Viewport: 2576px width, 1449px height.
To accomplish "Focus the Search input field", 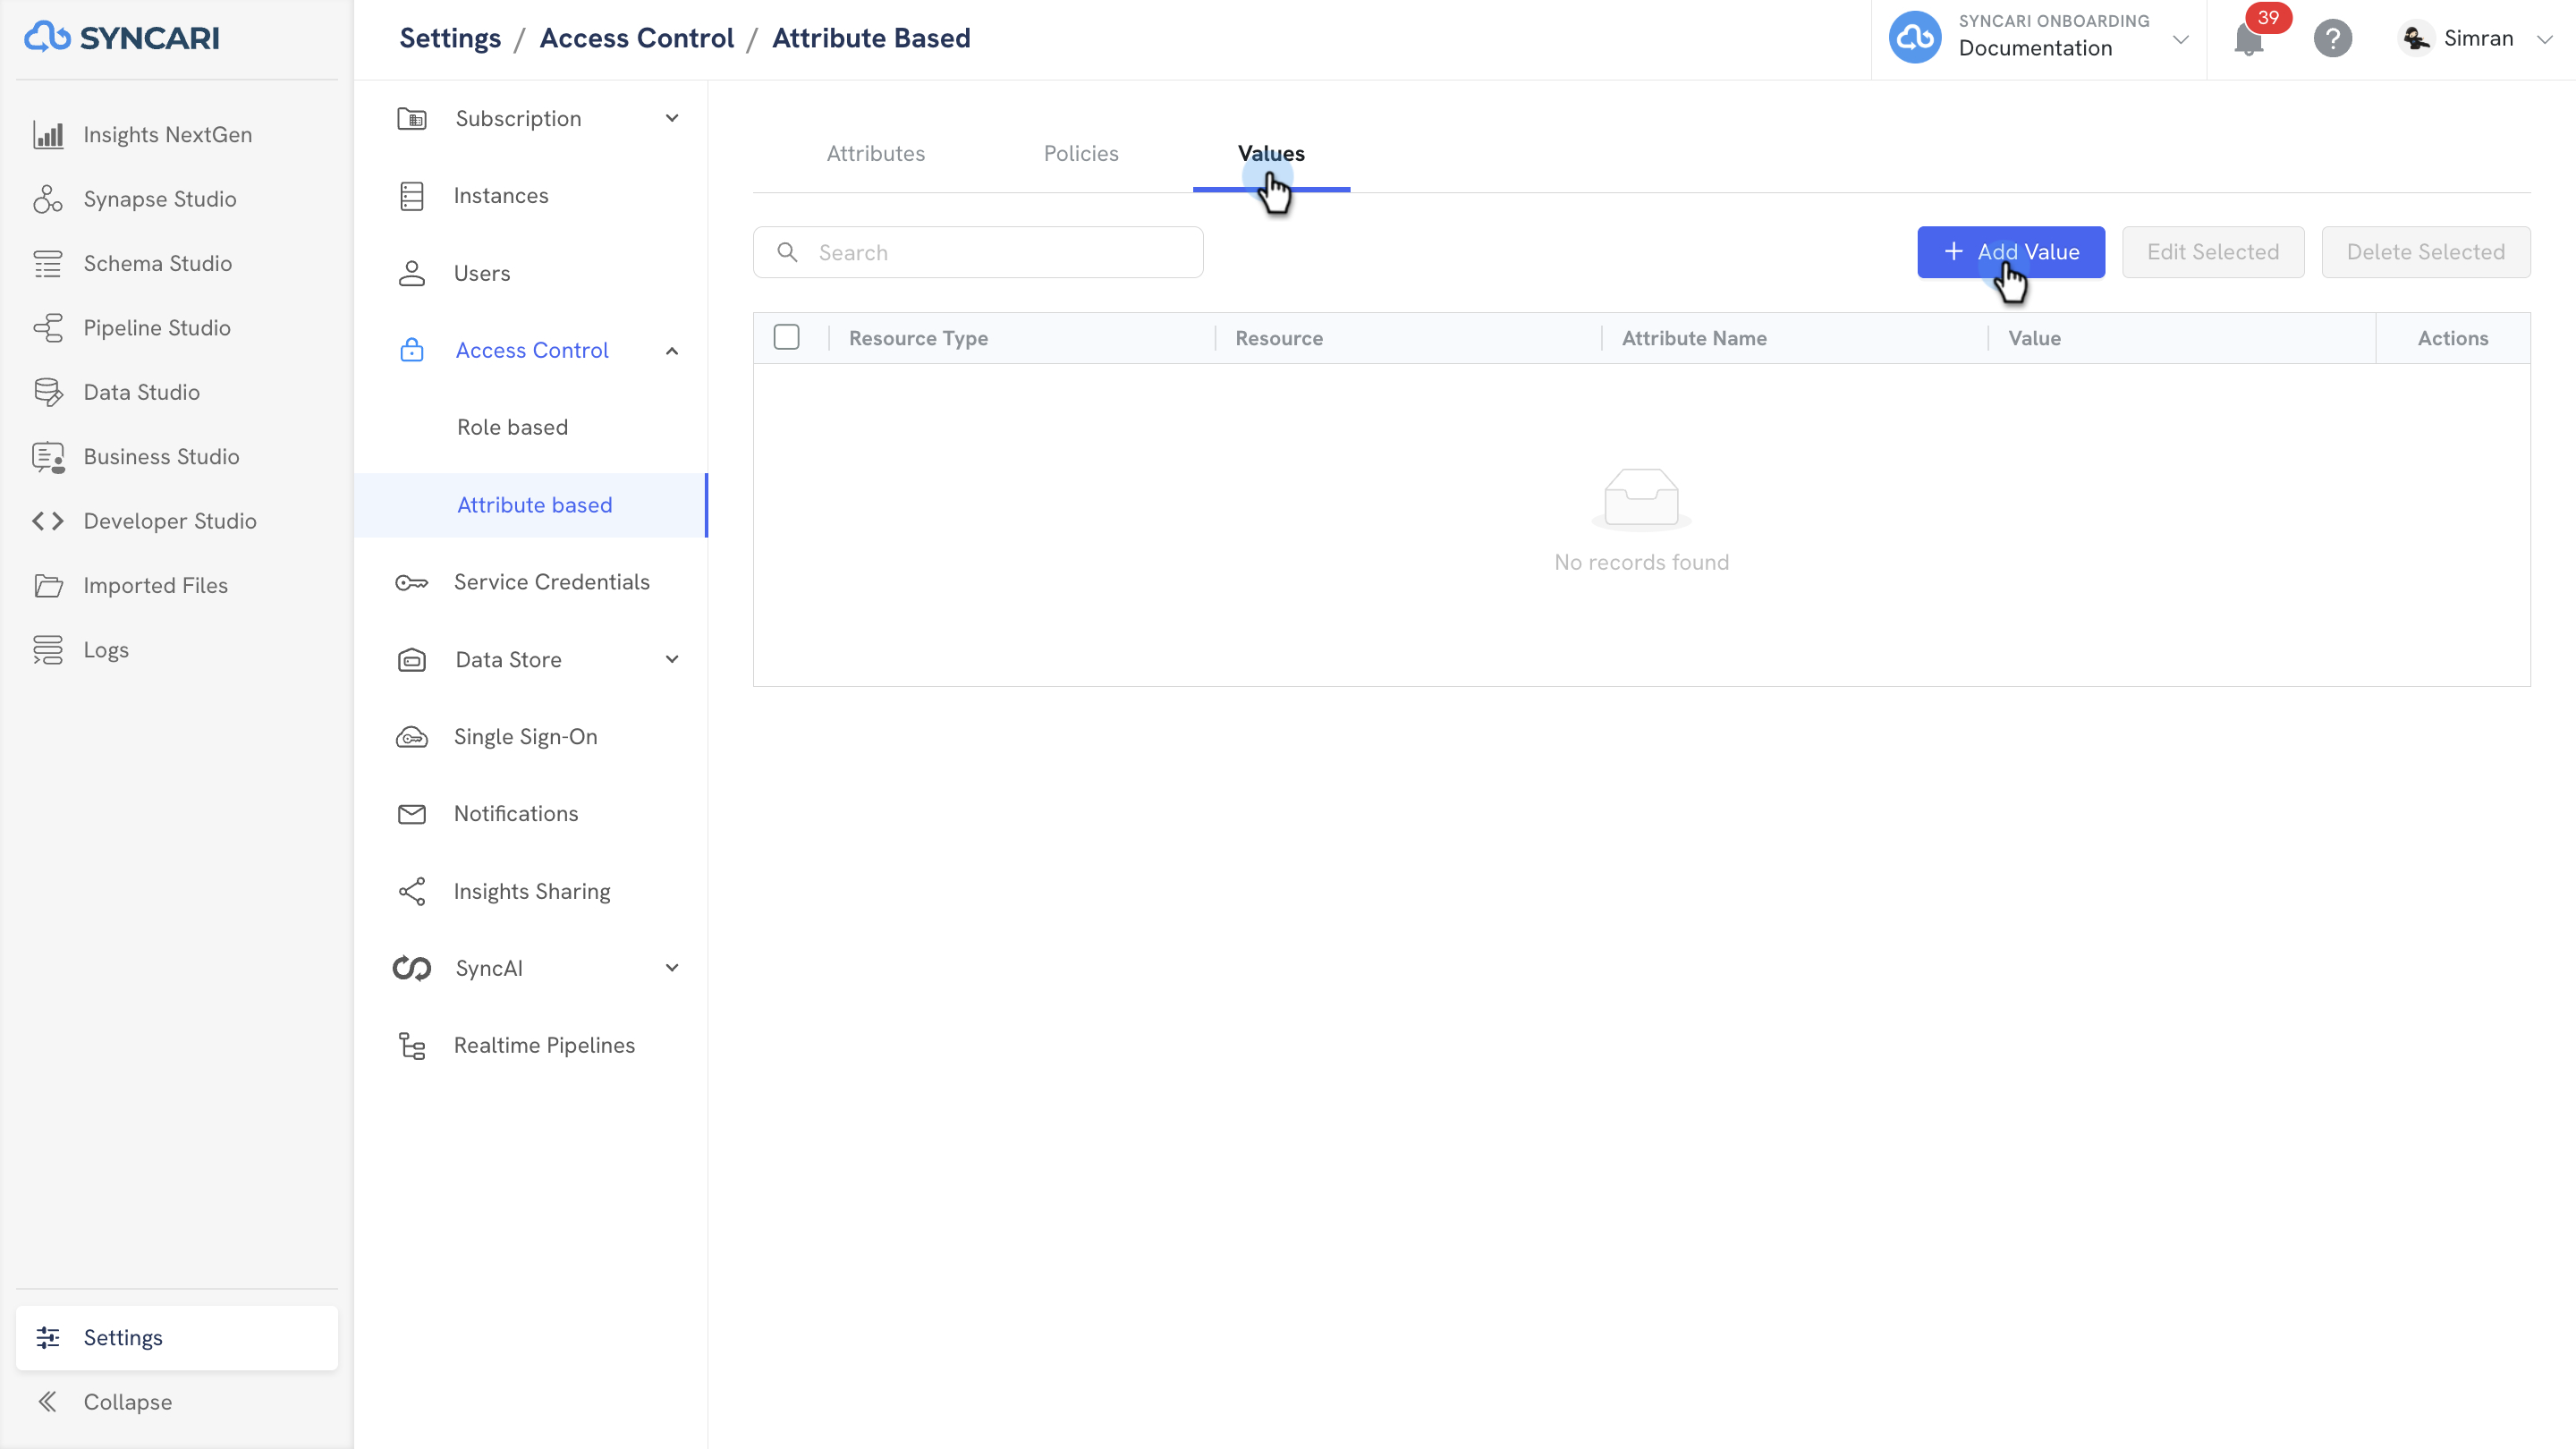I will (978, 252).
